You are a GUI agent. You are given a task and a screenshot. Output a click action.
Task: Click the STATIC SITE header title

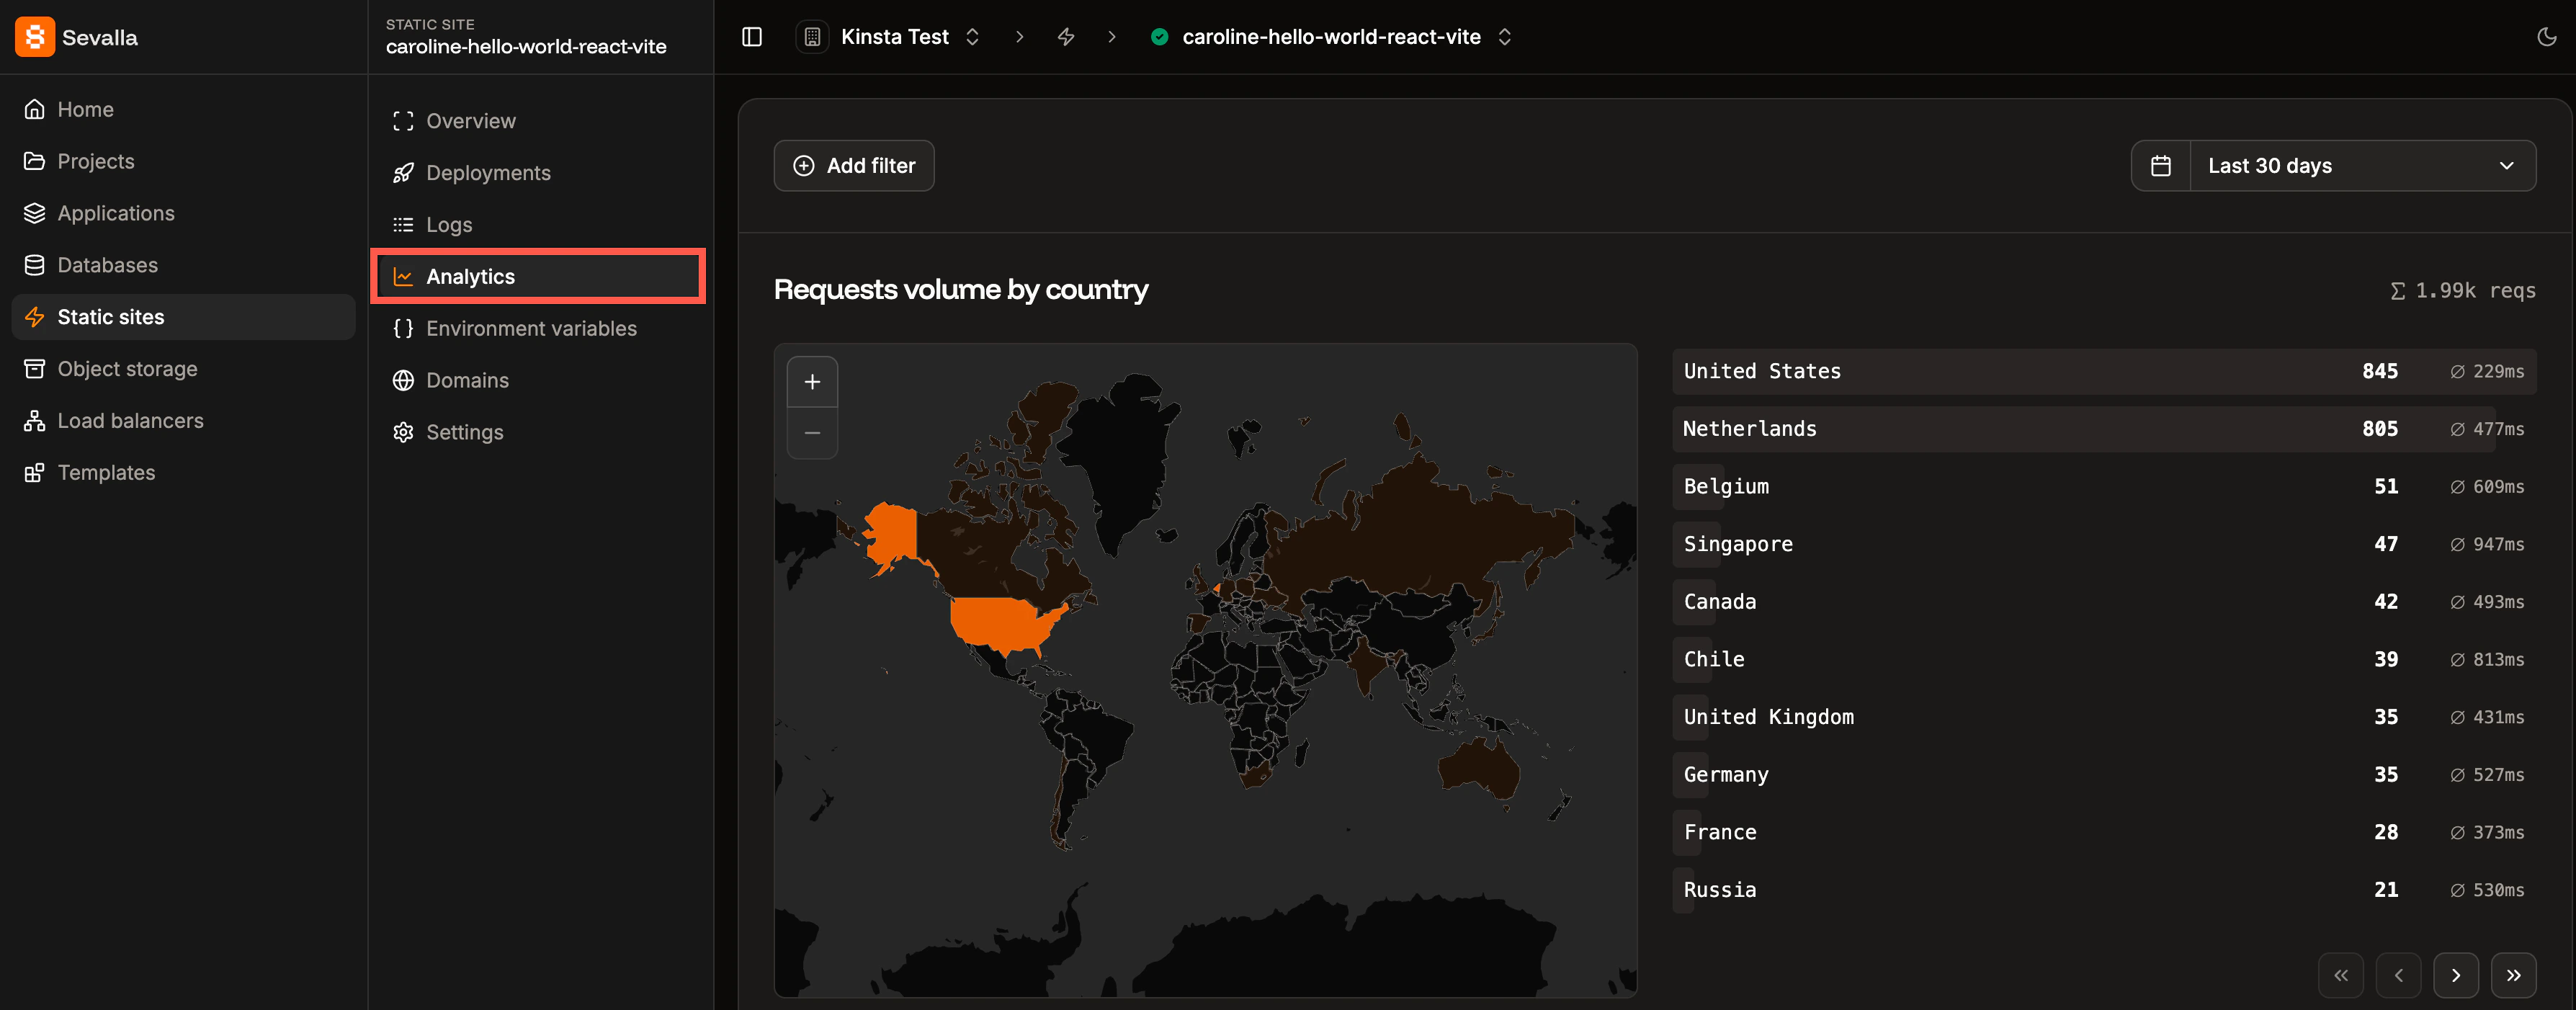point(430,24)
